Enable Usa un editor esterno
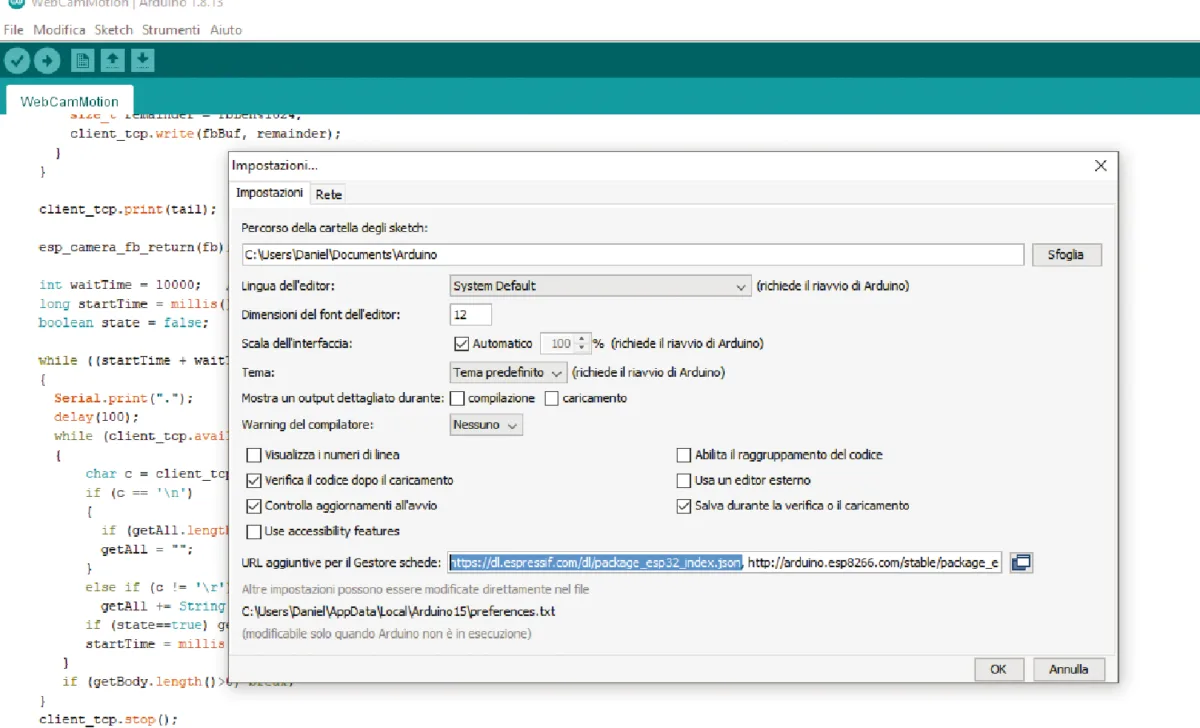Screen dimensions: 1200x728 tap(685, 480)
